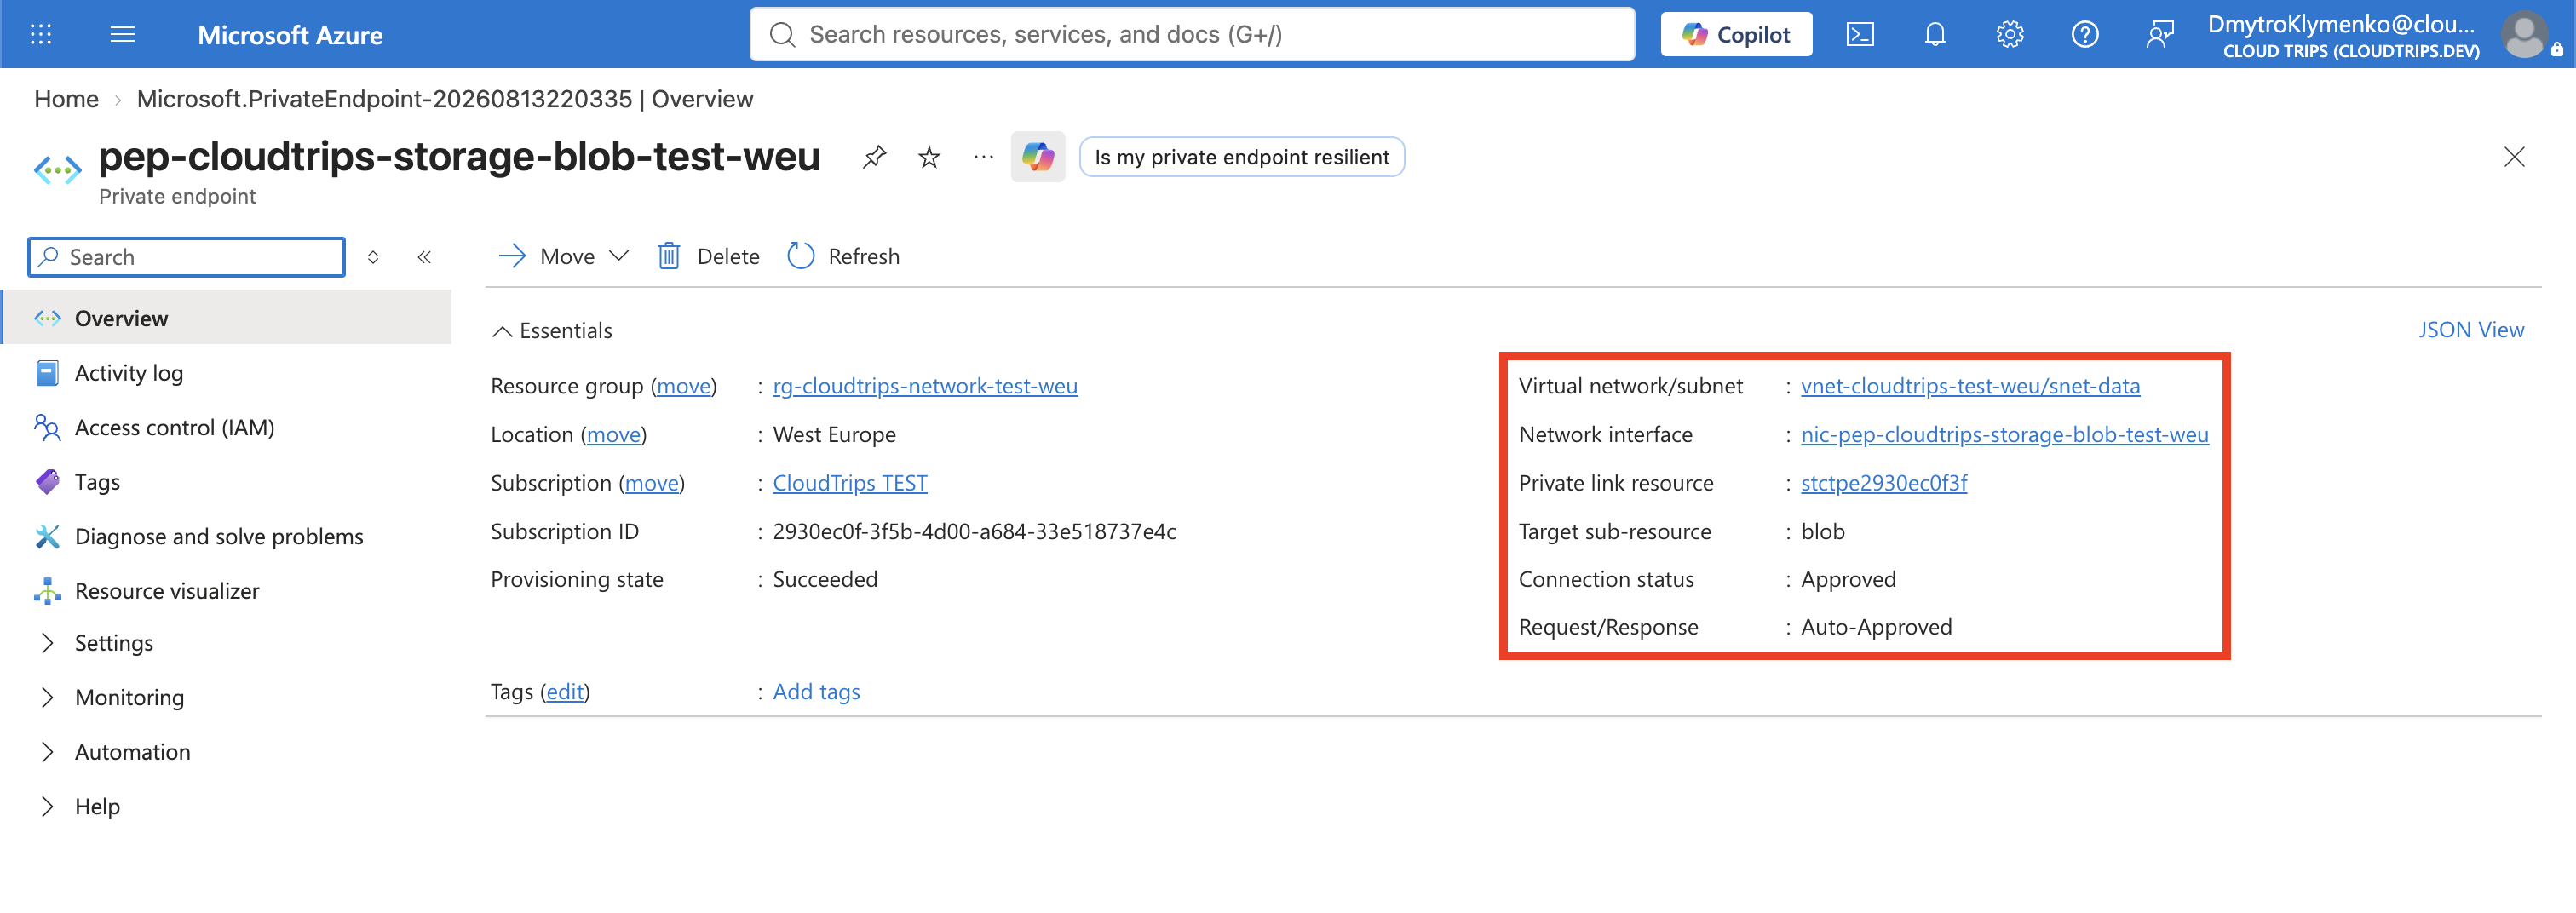Open the notifications bell
Screen dimensions: 2576x913
(1934, 34)
